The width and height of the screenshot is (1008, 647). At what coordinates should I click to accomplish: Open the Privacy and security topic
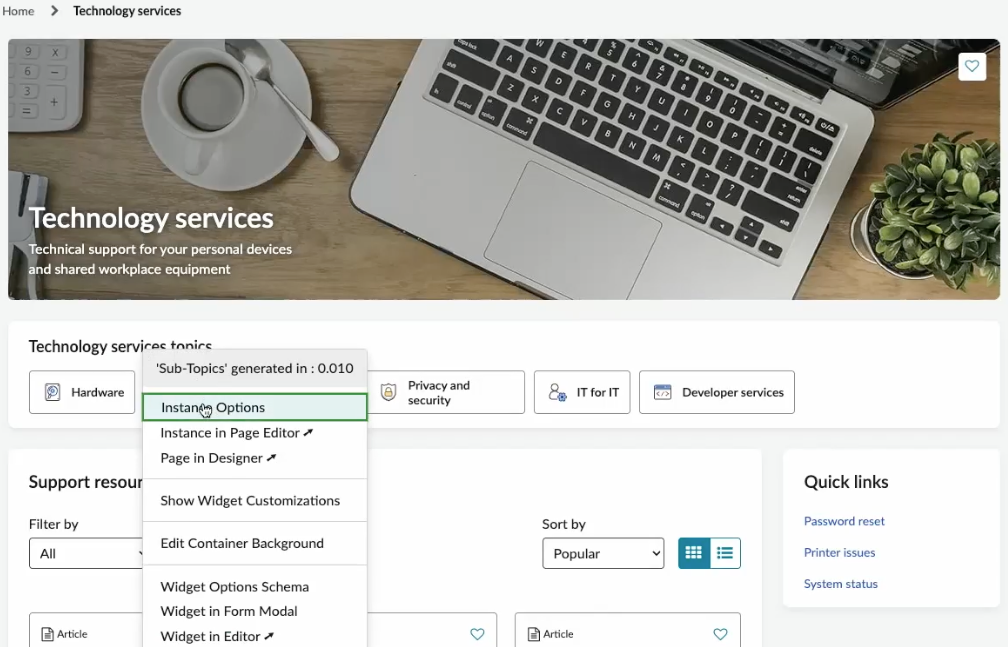point(447,392)
